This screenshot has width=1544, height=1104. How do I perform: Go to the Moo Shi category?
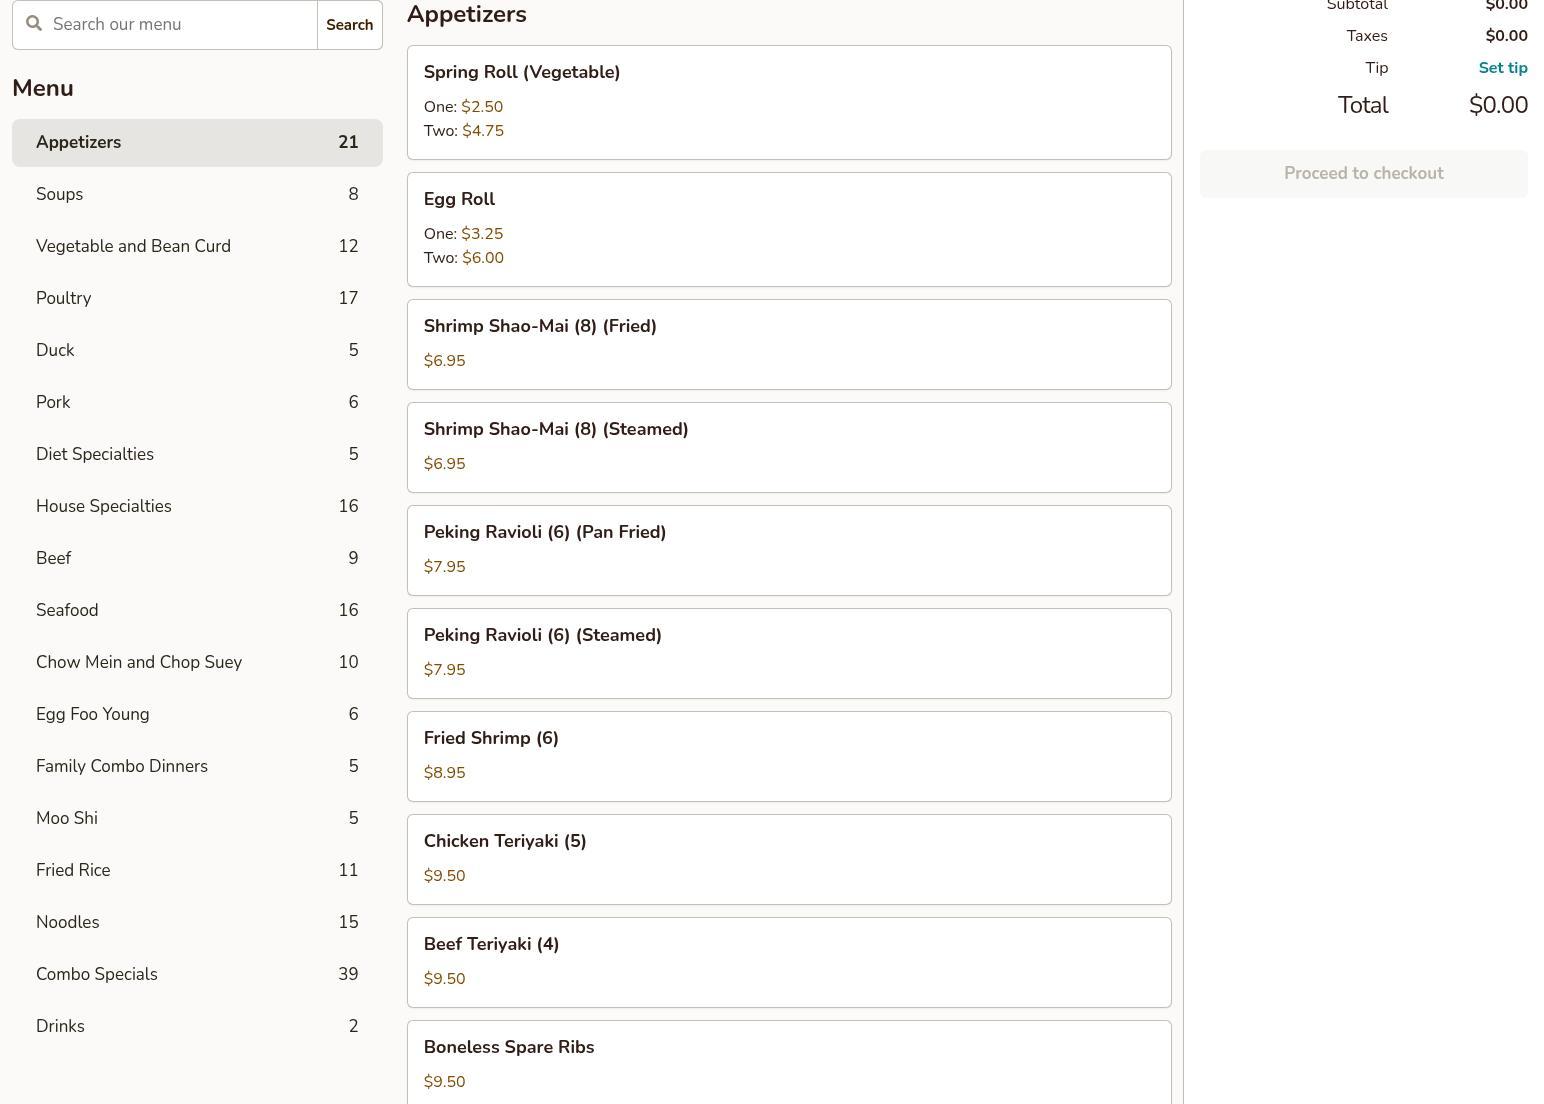point(197,819)
